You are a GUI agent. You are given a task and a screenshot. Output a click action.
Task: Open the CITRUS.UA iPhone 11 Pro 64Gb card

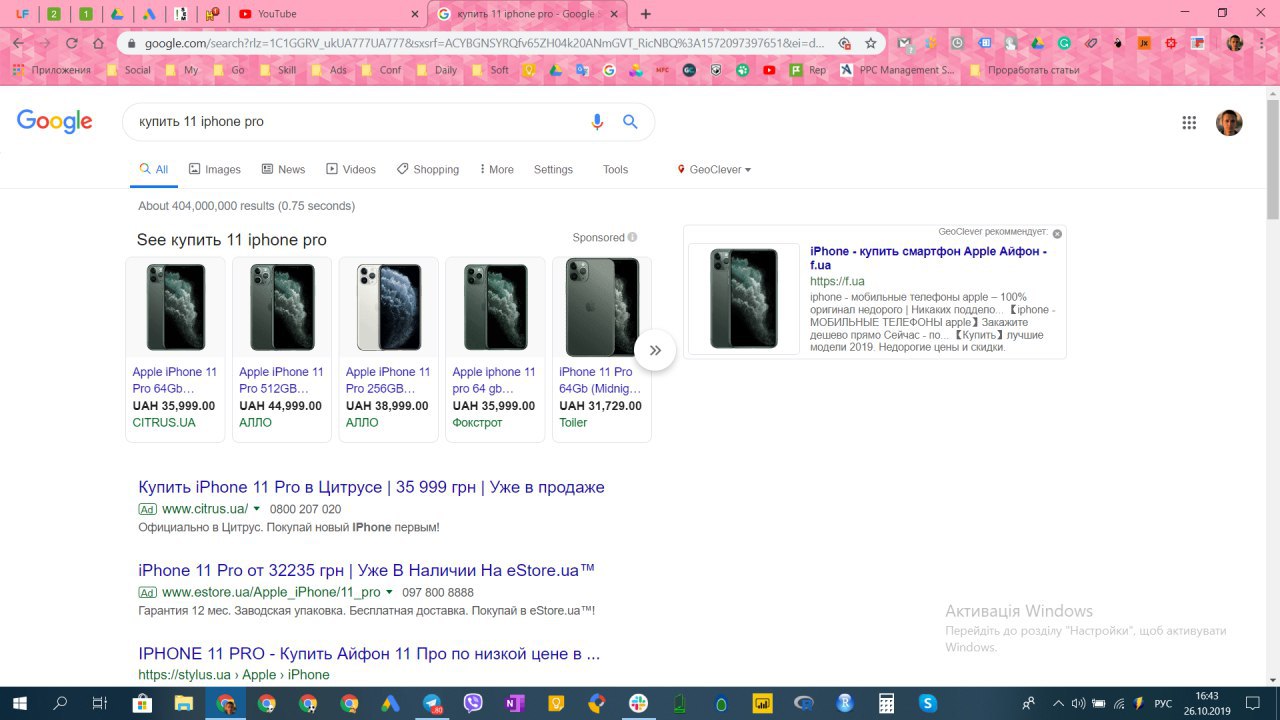click(175, 349)
